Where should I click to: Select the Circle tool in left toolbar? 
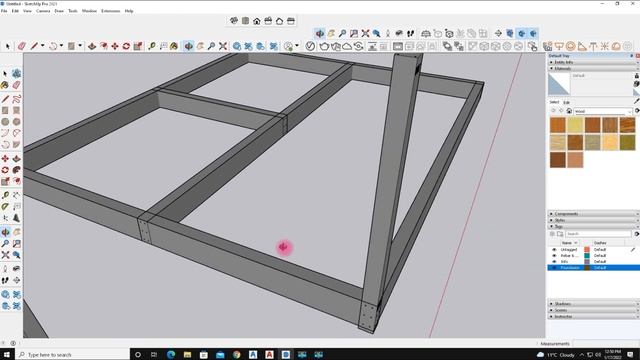coord(5,122)
